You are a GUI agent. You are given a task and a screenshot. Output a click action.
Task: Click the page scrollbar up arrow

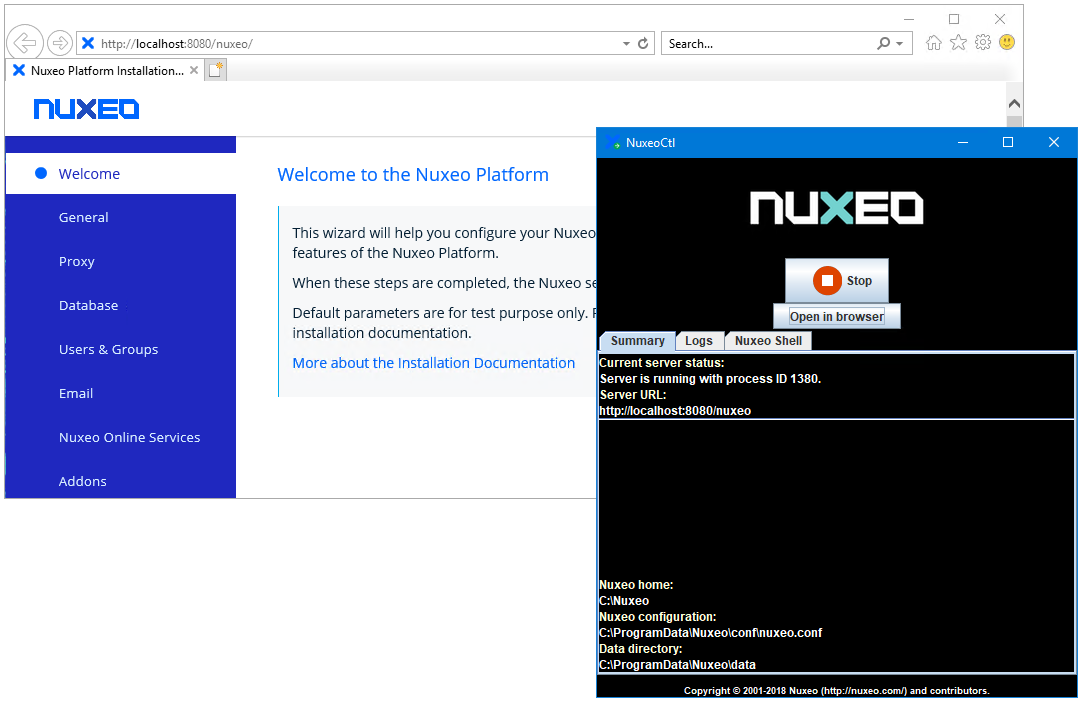tap(1014, 104)
